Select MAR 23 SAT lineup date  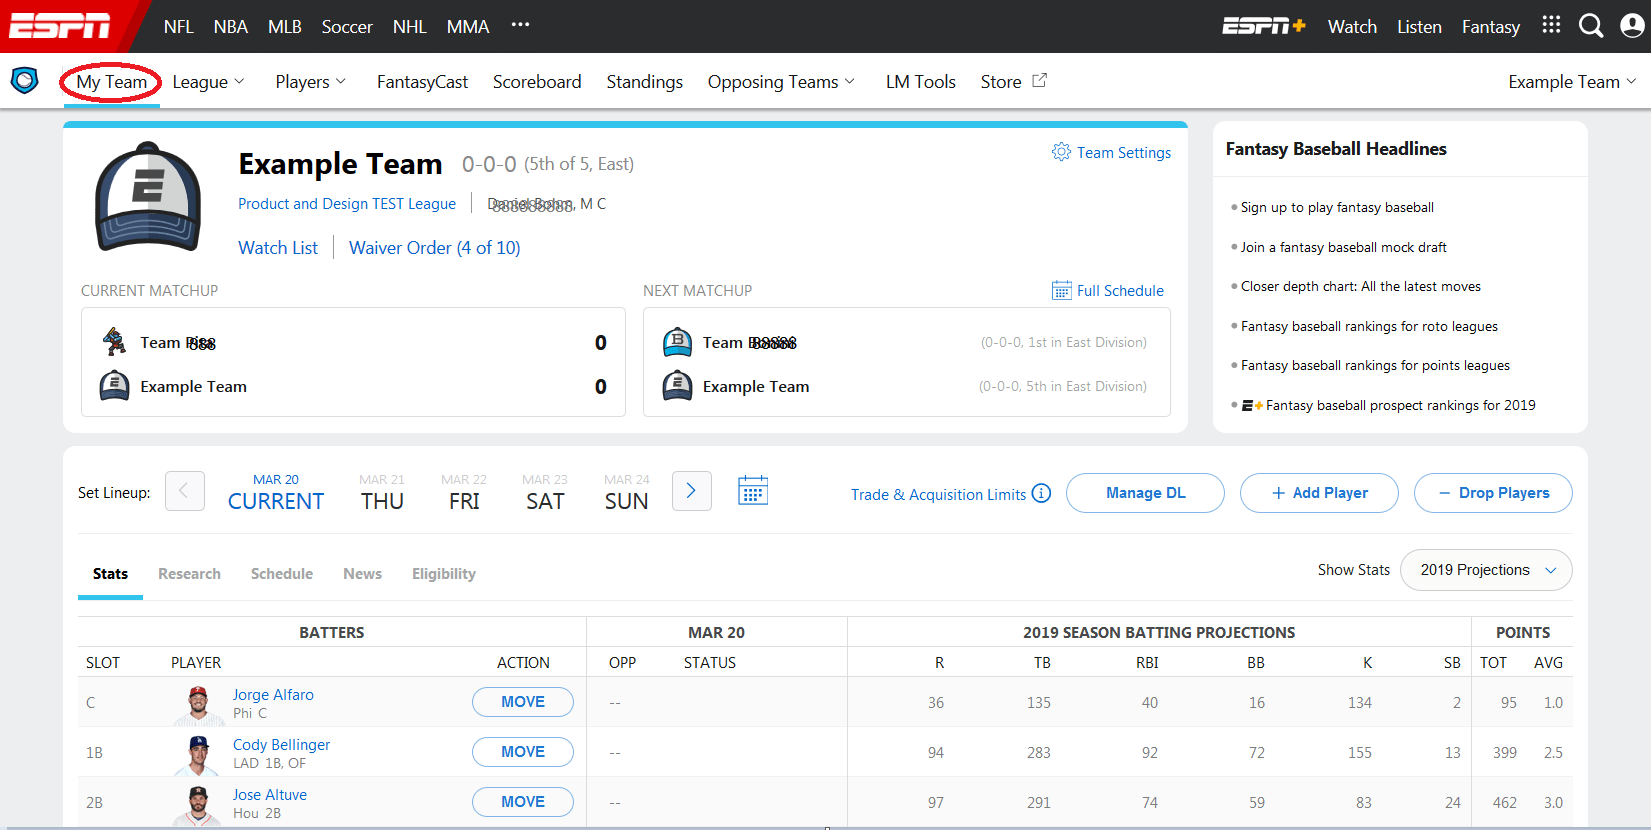click(x=545, y=492)
